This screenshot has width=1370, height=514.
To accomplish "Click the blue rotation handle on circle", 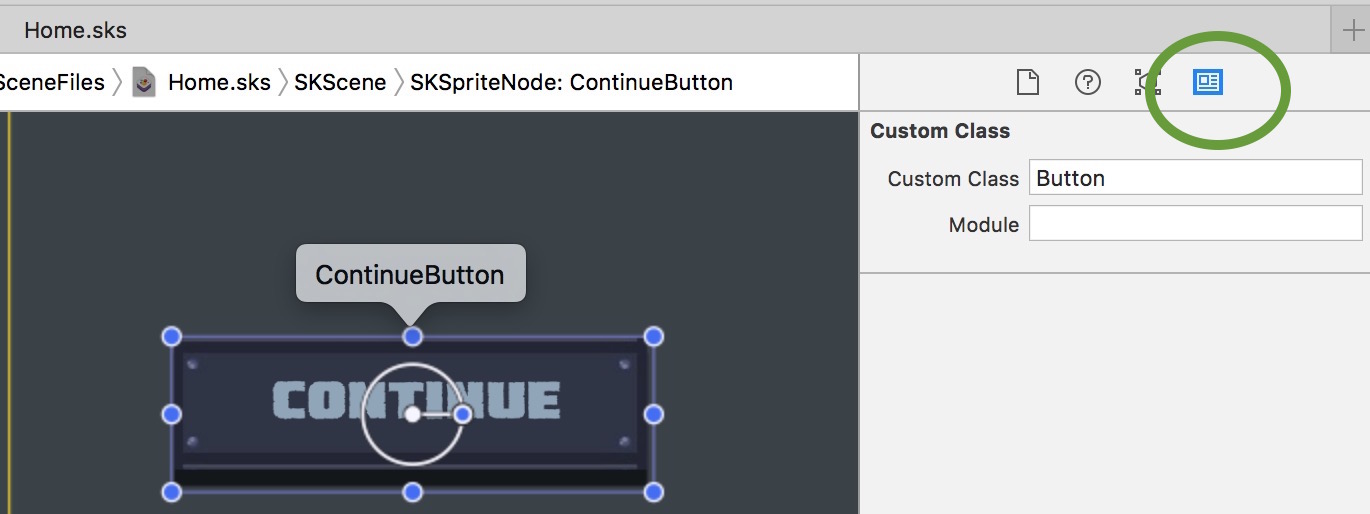I will point(462,414).
